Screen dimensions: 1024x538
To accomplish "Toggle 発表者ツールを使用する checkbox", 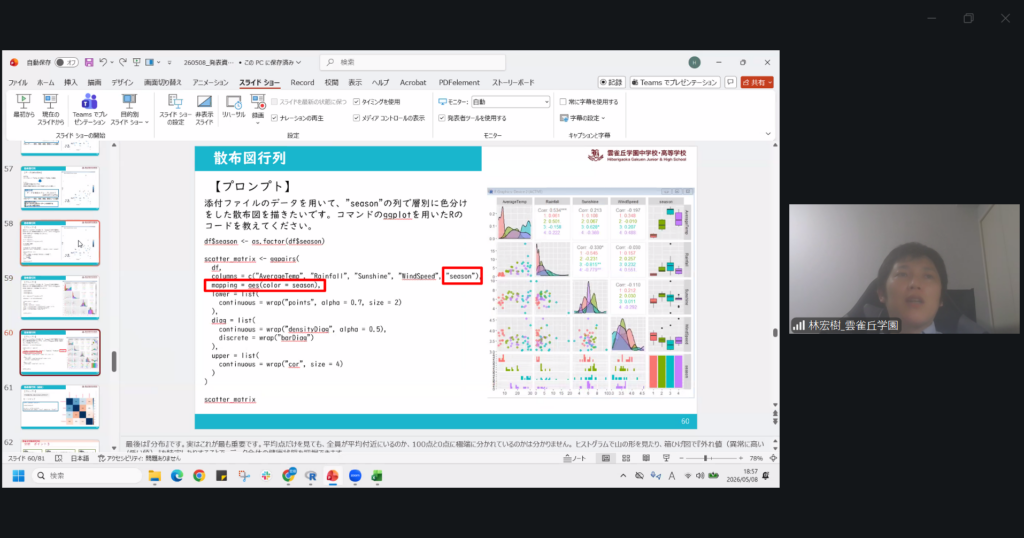I will [442, 118].
